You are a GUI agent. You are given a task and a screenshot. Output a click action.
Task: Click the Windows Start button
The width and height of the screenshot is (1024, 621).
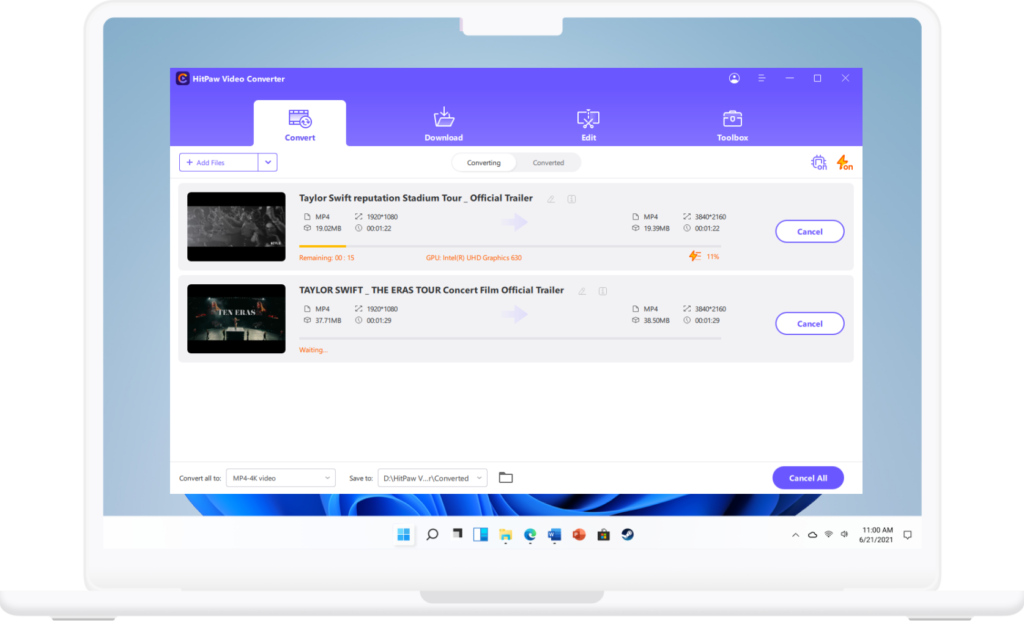(404, 534)
